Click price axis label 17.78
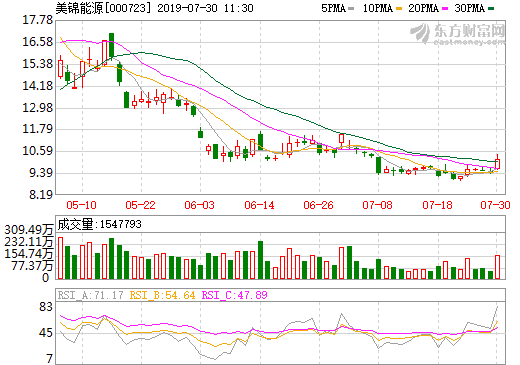This screenshot has width=520, height=365. coord(38,20)
